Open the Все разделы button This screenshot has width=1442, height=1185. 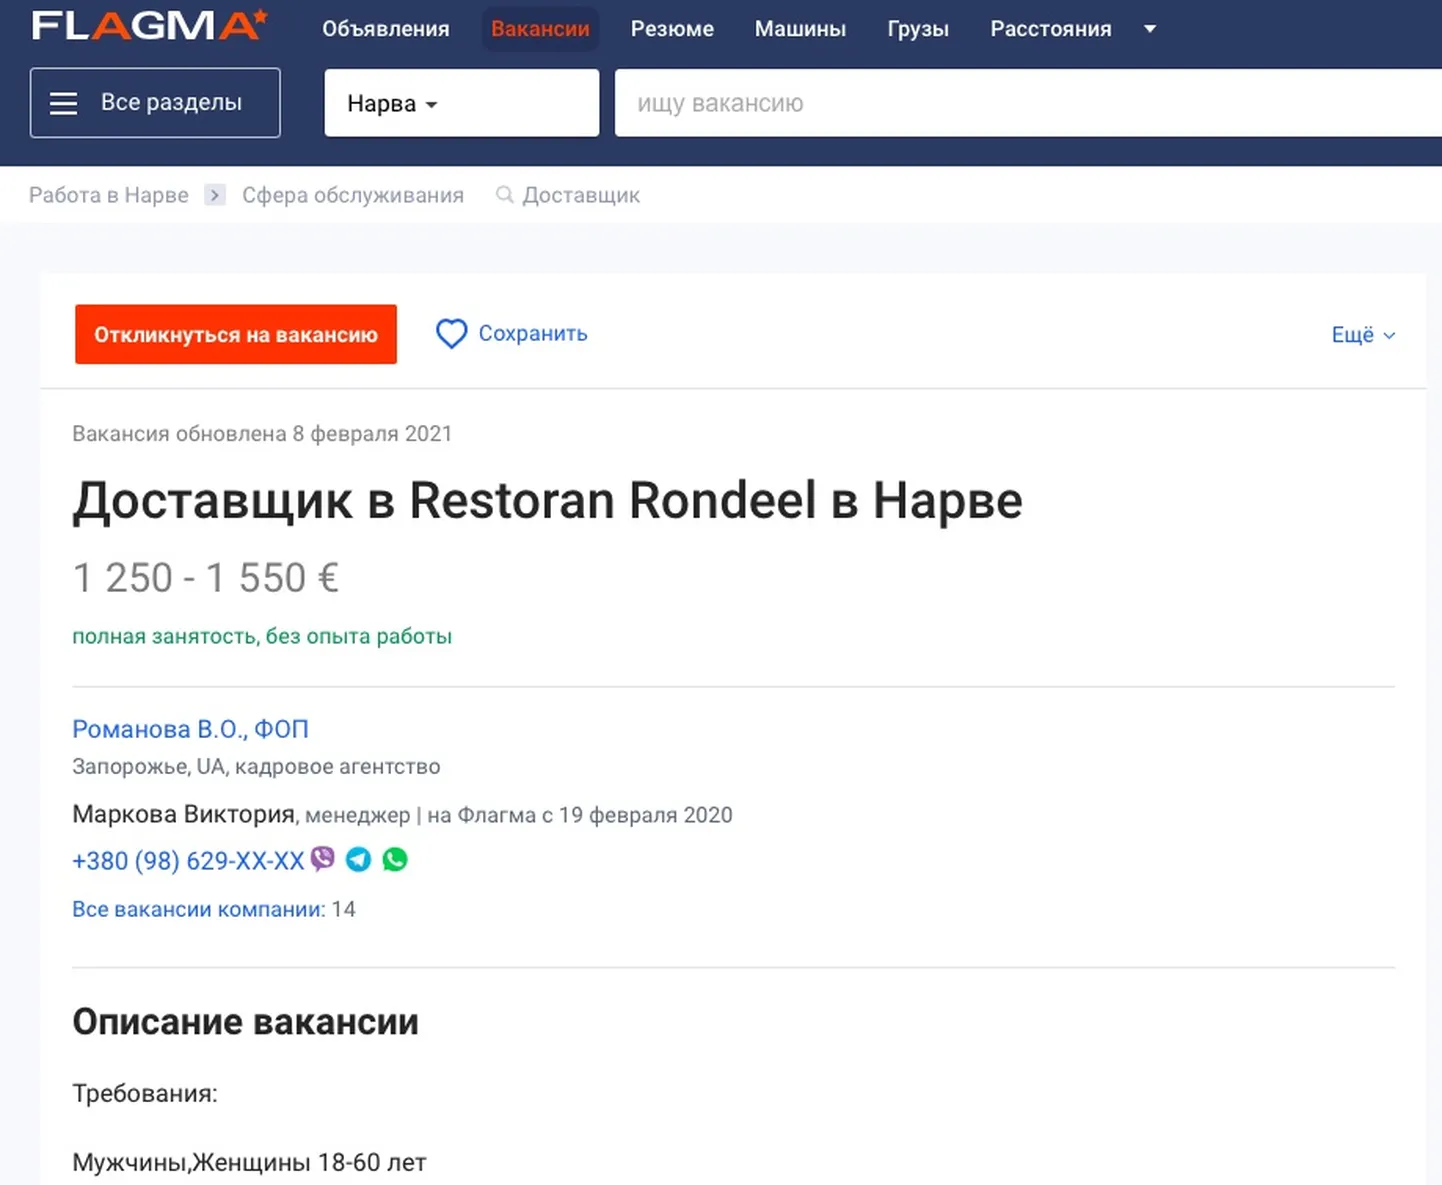[155, 103]
